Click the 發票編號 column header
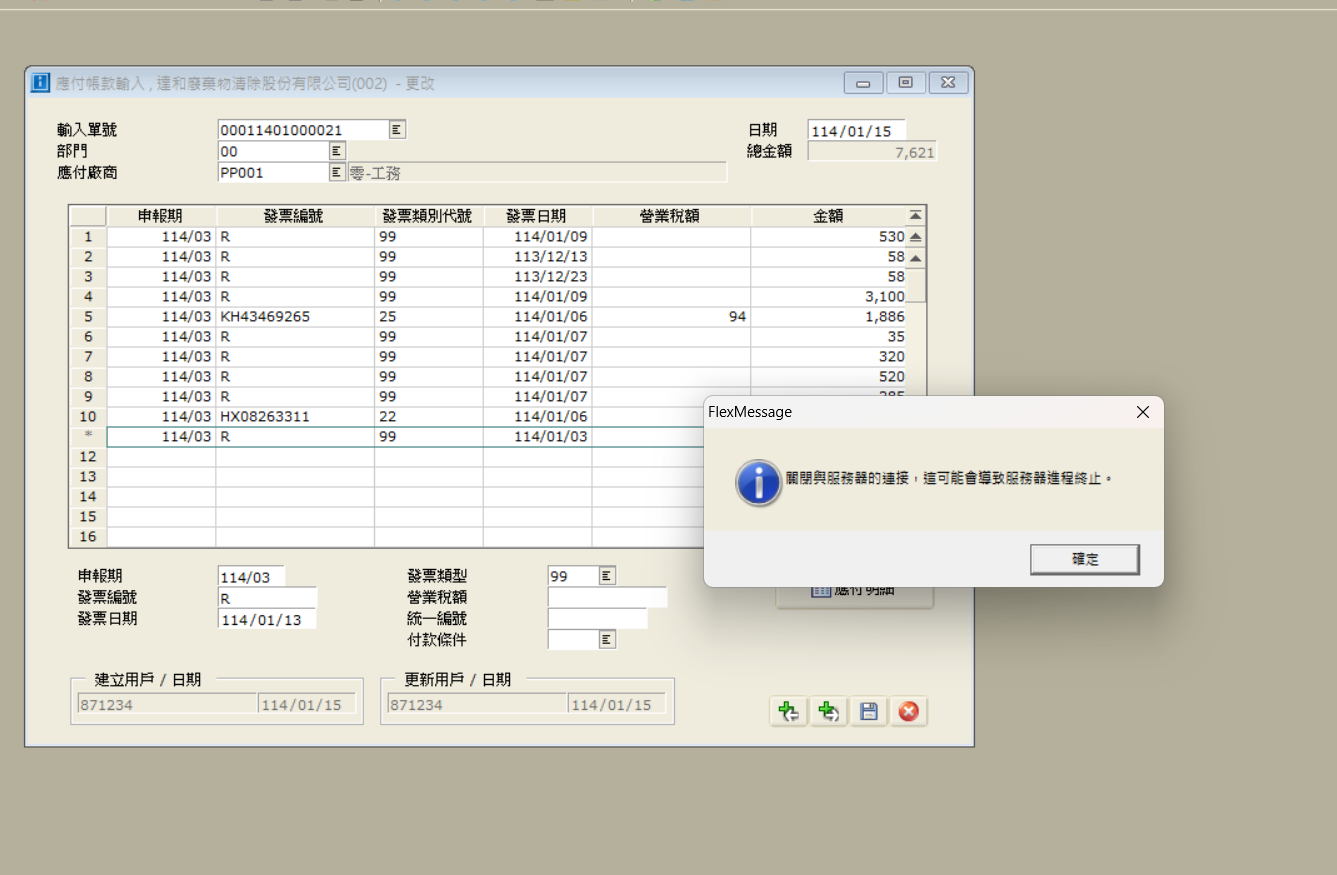Screen dimensions: 1337x875 click(x=294, y=216)
